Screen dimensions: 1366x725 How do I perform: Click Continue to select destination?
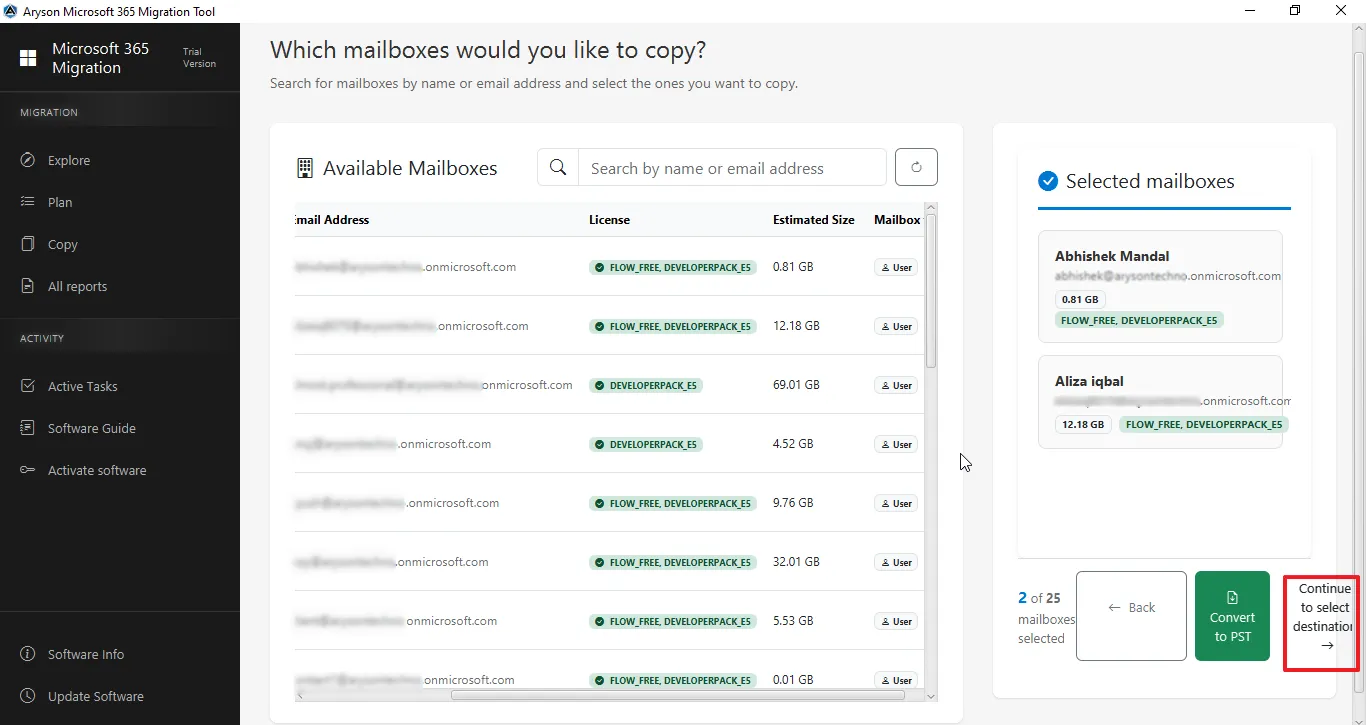[x=1322, y=616]
